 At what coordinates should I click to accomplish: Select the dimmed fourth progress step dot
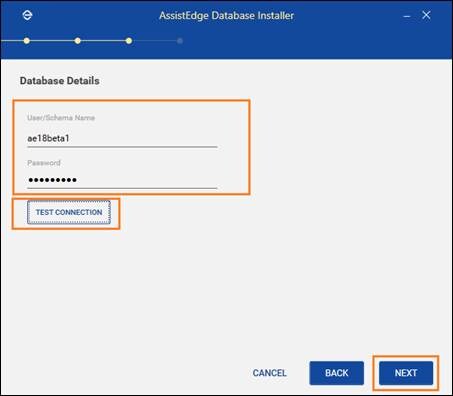click(x=180, y=41)
